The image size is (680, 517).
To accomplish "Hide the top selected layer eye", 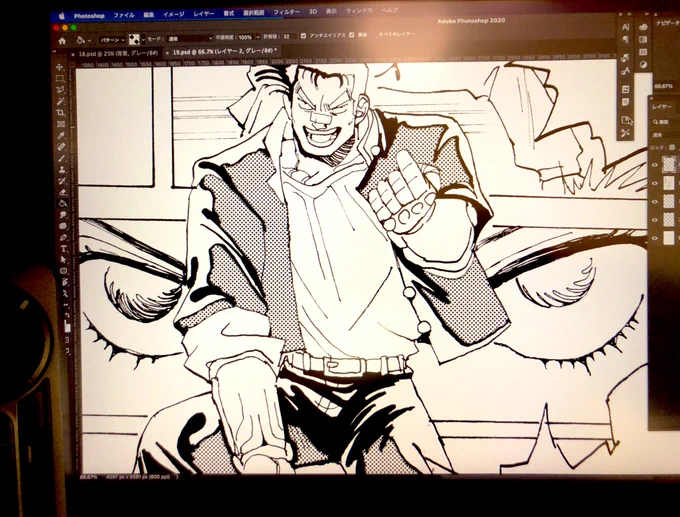I will point(655,164).
